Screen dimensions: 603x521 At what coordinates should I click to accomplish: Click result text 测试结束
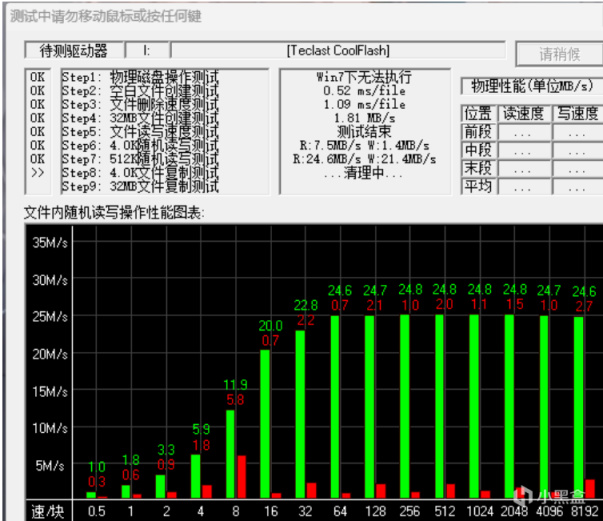tap(364, 132)
